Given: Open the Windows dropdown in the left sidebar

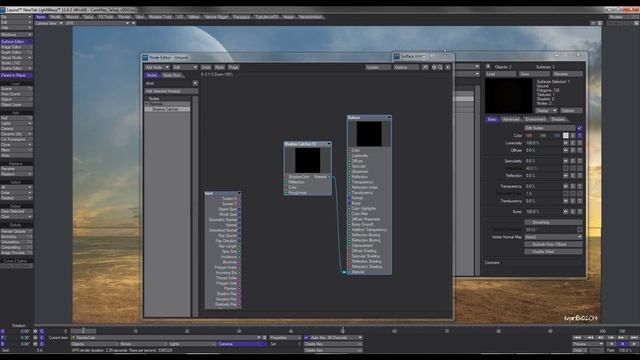Looking at the screenshot, I should (16, 35).
